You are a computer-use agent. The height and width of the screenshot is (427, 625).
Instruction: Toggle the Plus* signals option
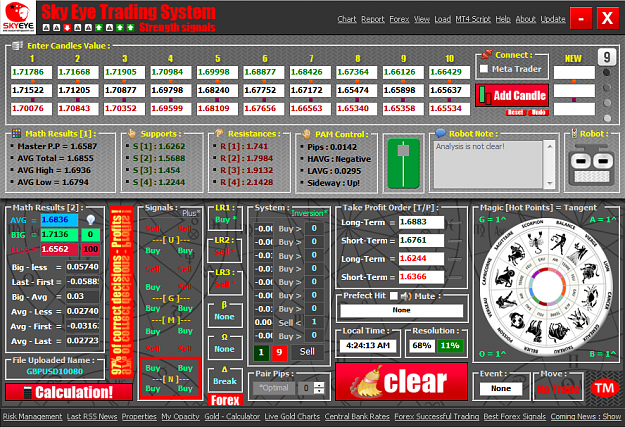(x=191, y=213)
